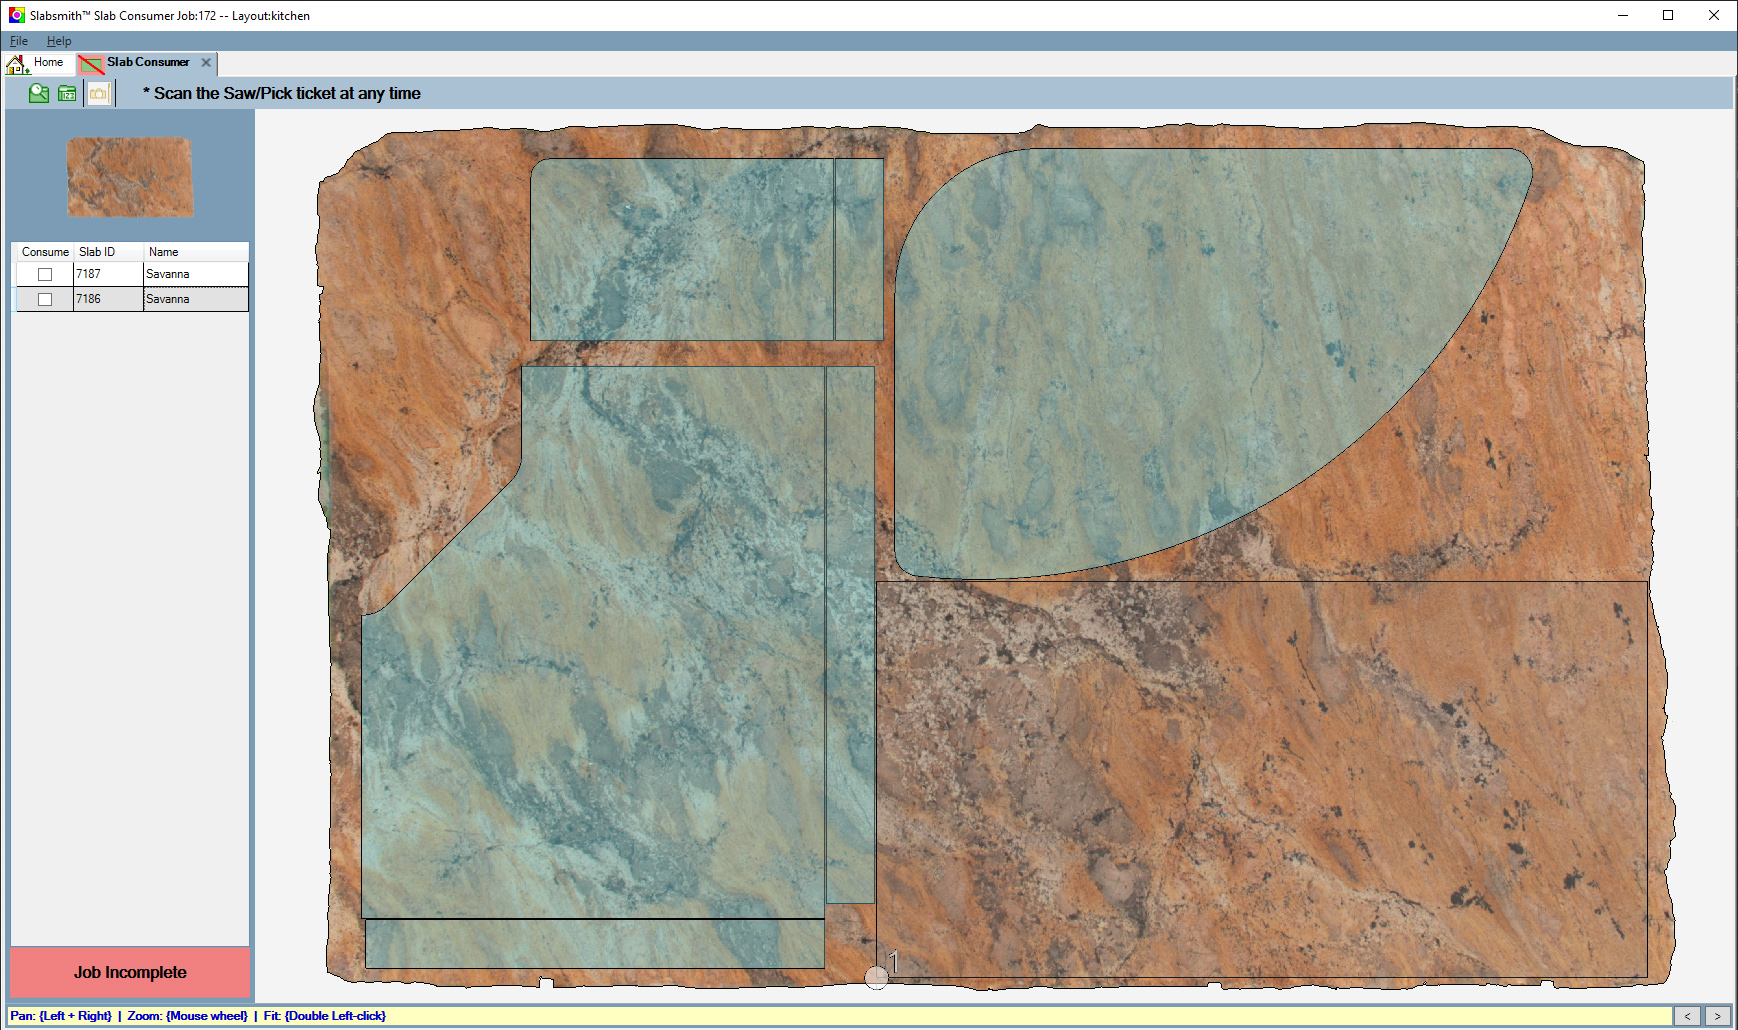Select slab ID 7186 cell

pyautogui.click(x=108, y=299)
